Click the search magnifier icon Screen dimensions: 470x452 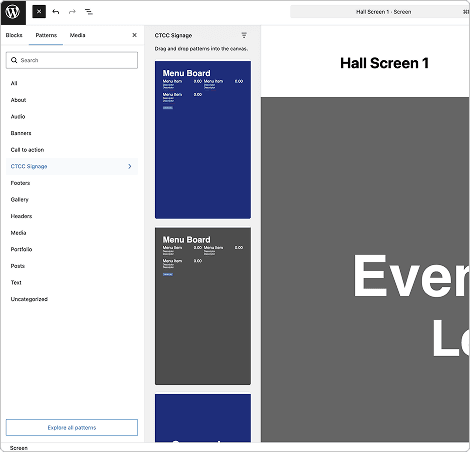[x=14, y=60]
